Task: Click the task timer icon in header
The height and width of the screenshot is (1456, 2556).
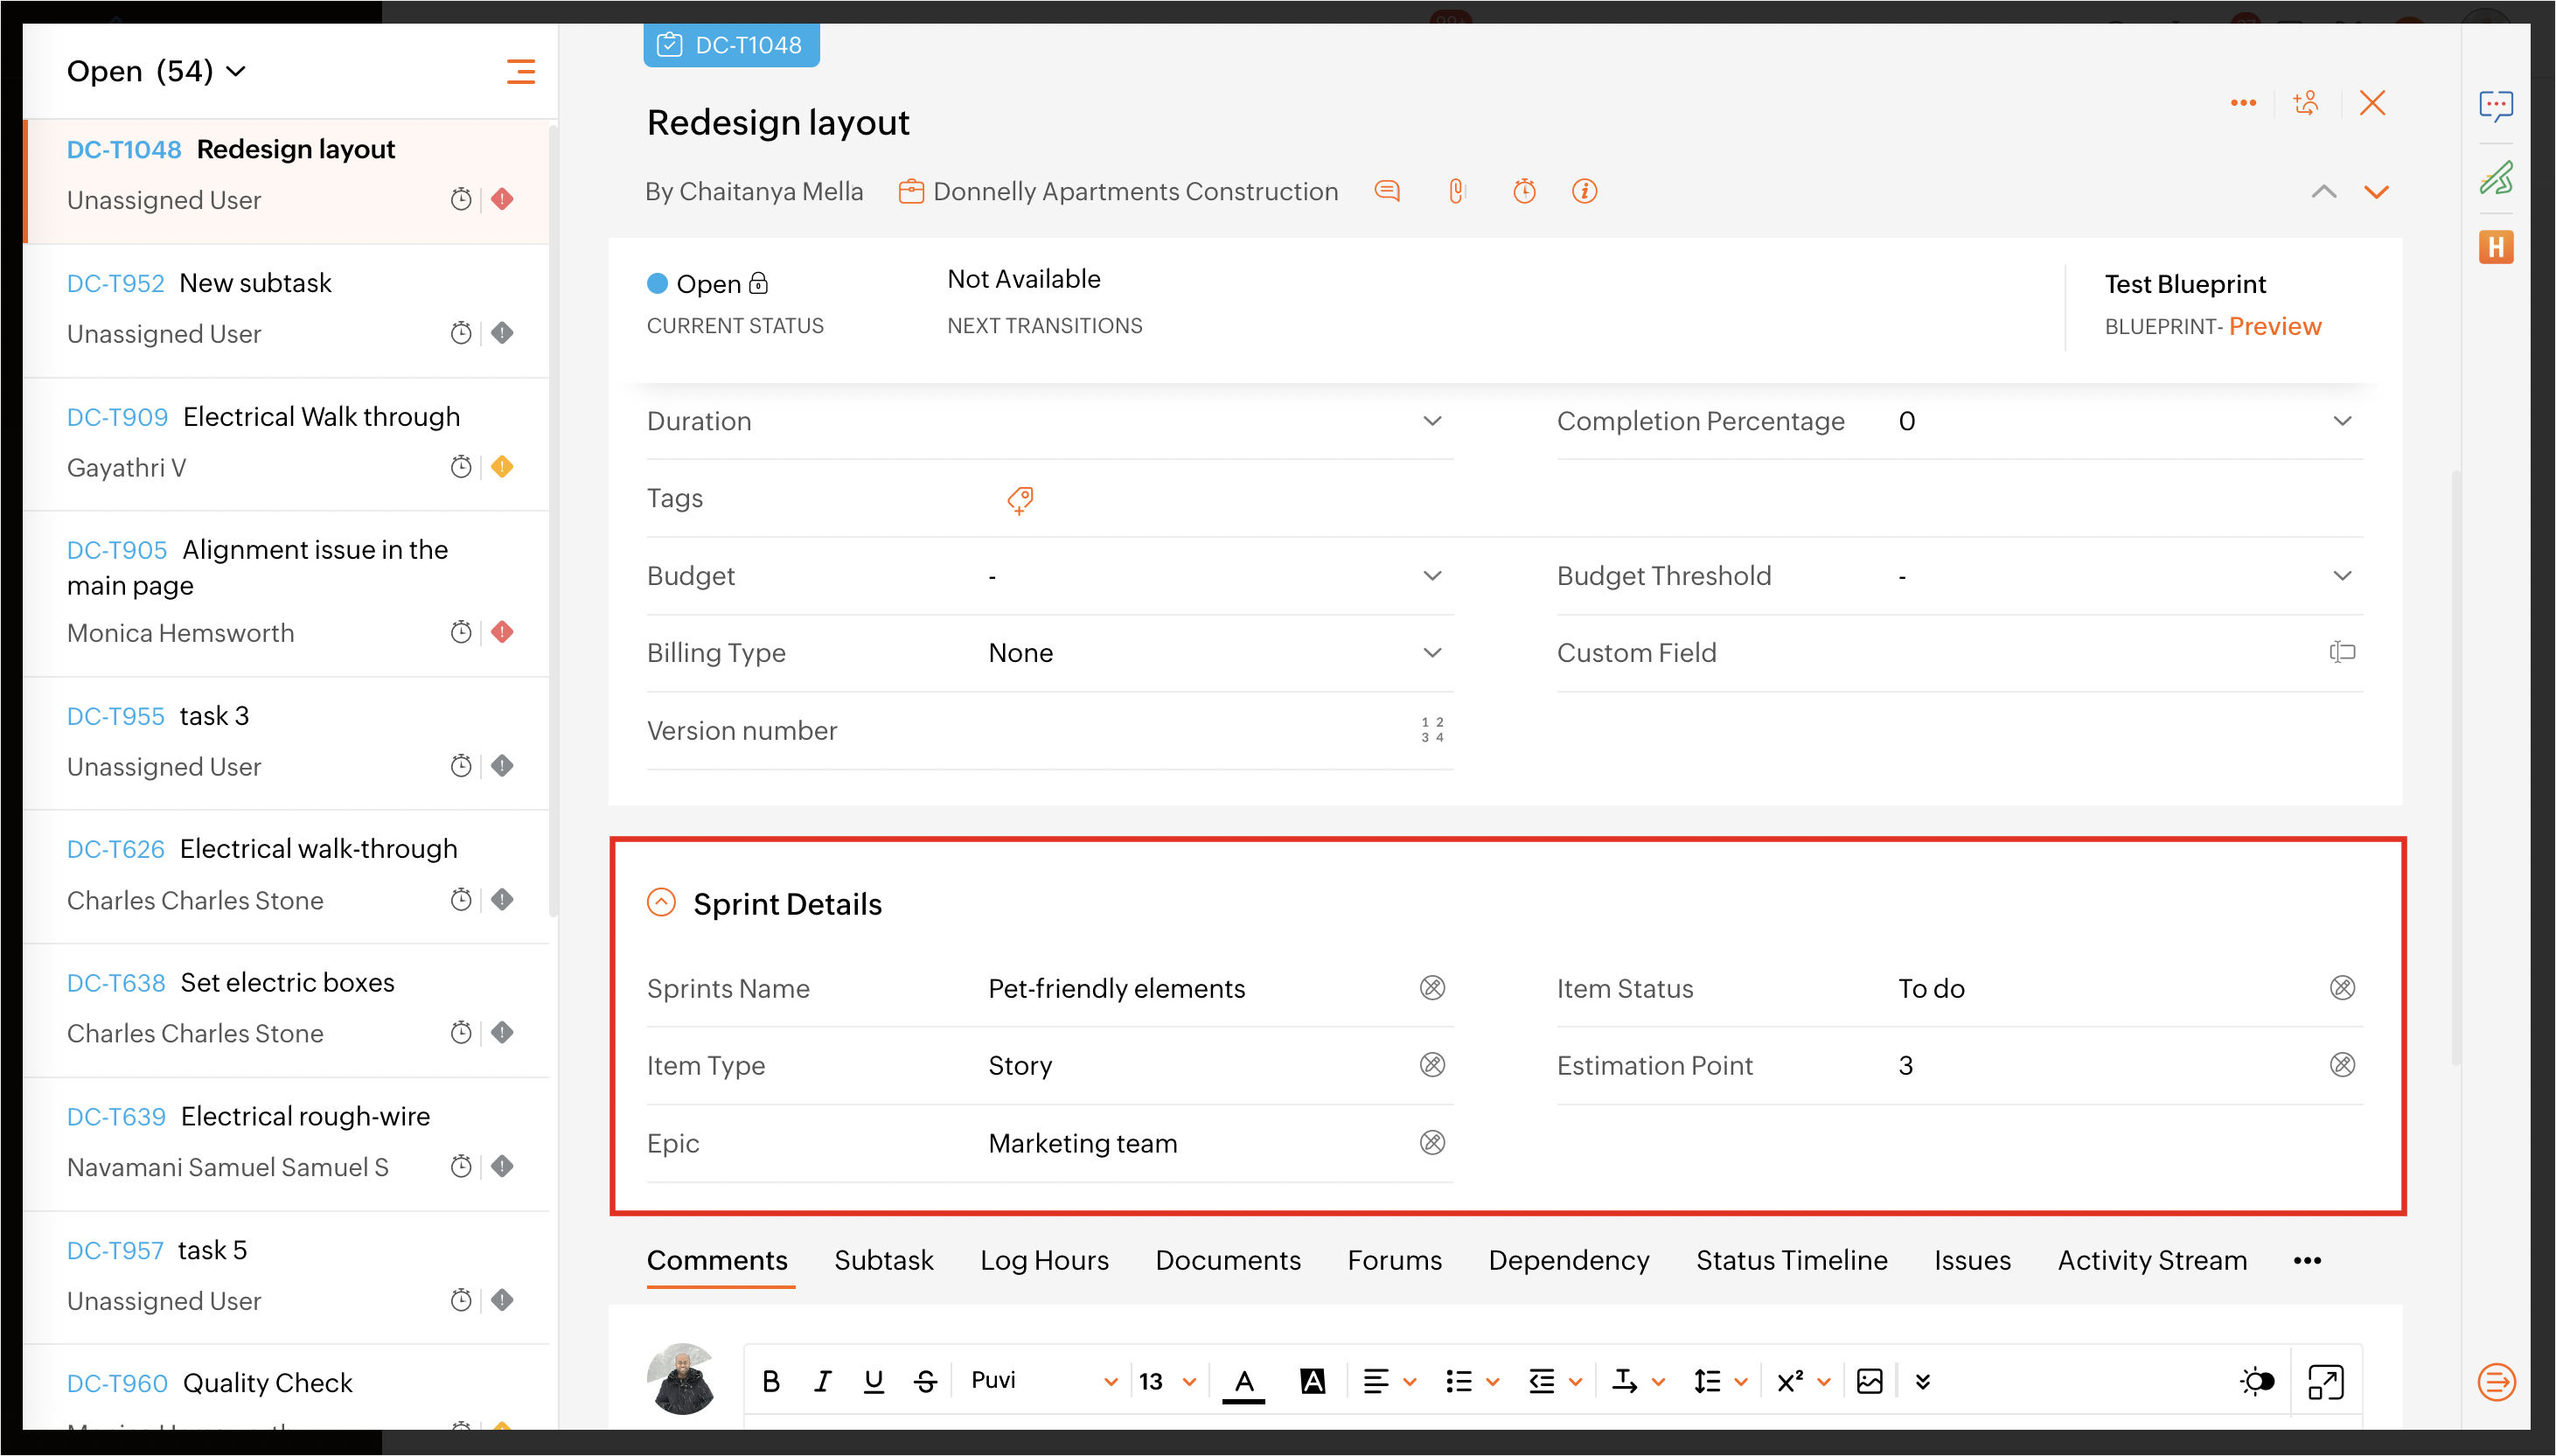Action: point(1523,191)
